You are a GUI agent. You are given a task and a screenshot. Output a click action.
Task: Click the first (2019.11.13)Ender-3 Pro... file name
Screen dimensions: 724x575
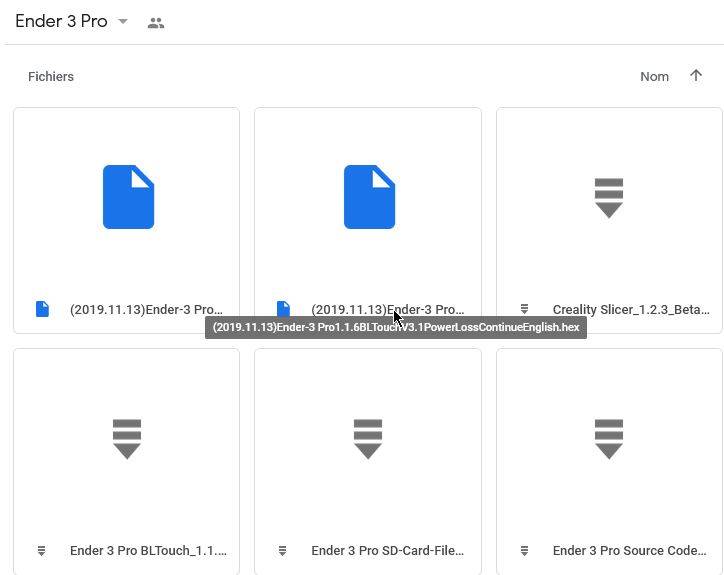146,309
